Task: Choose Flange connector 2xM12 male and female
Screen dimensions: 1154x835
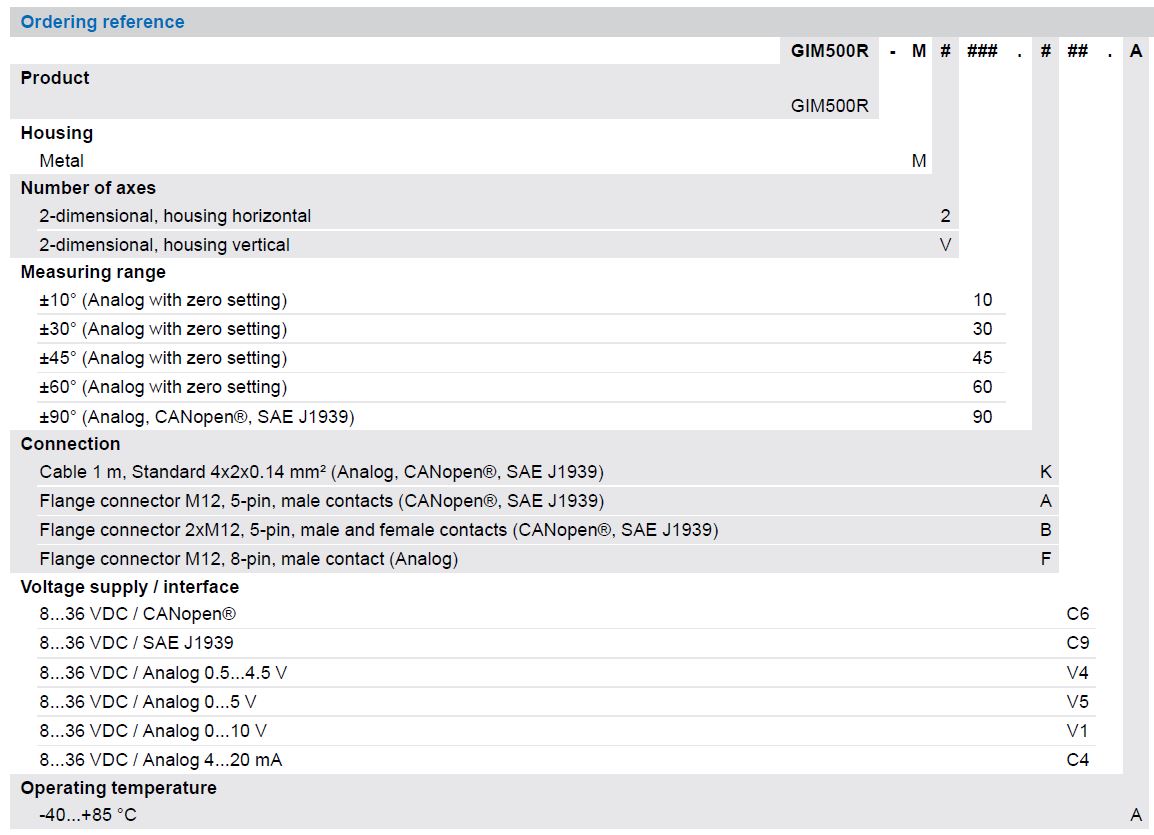Action: (378, 530)
